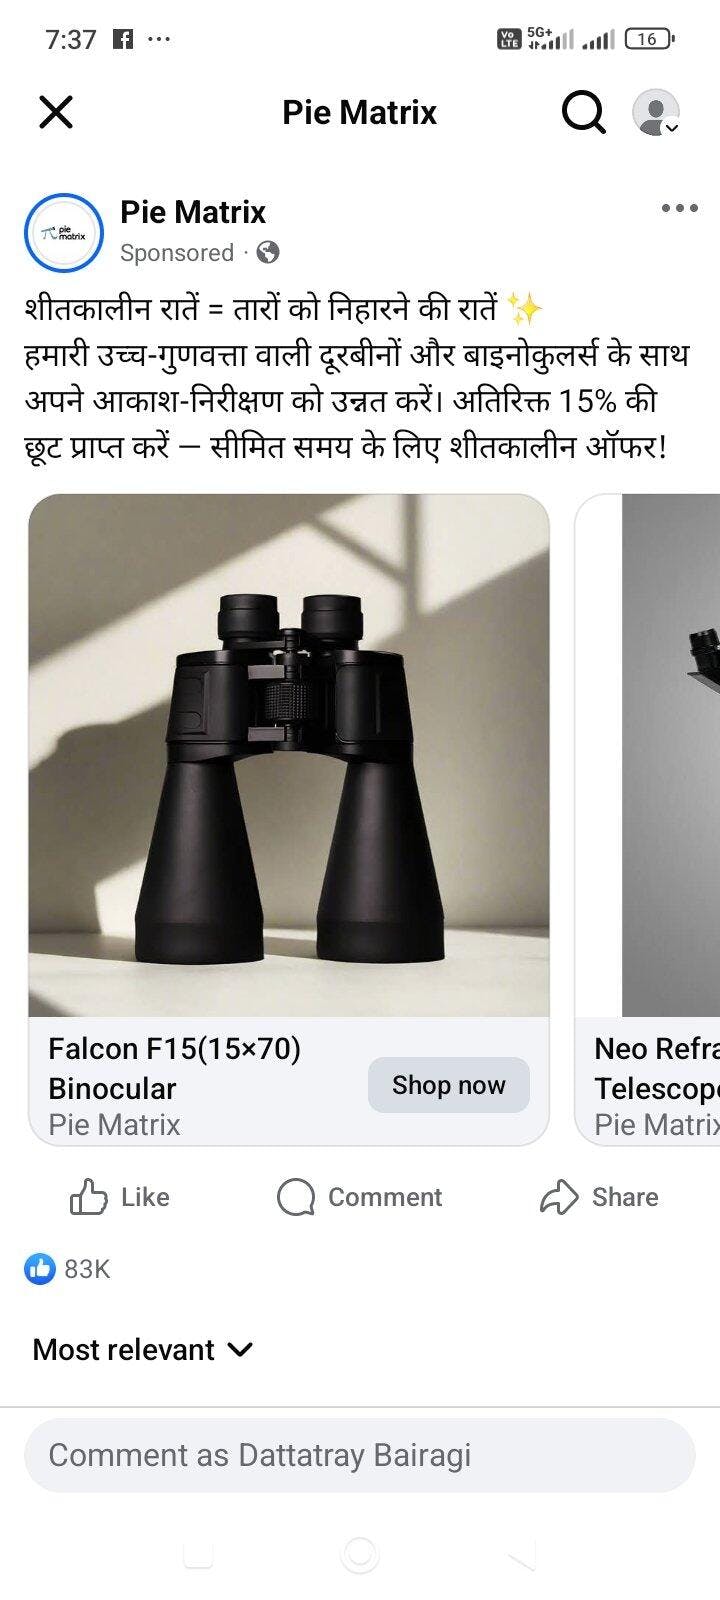Open the three-dot post options menu
Viewport: 720px width, 1600px height.
coord(679,208)
